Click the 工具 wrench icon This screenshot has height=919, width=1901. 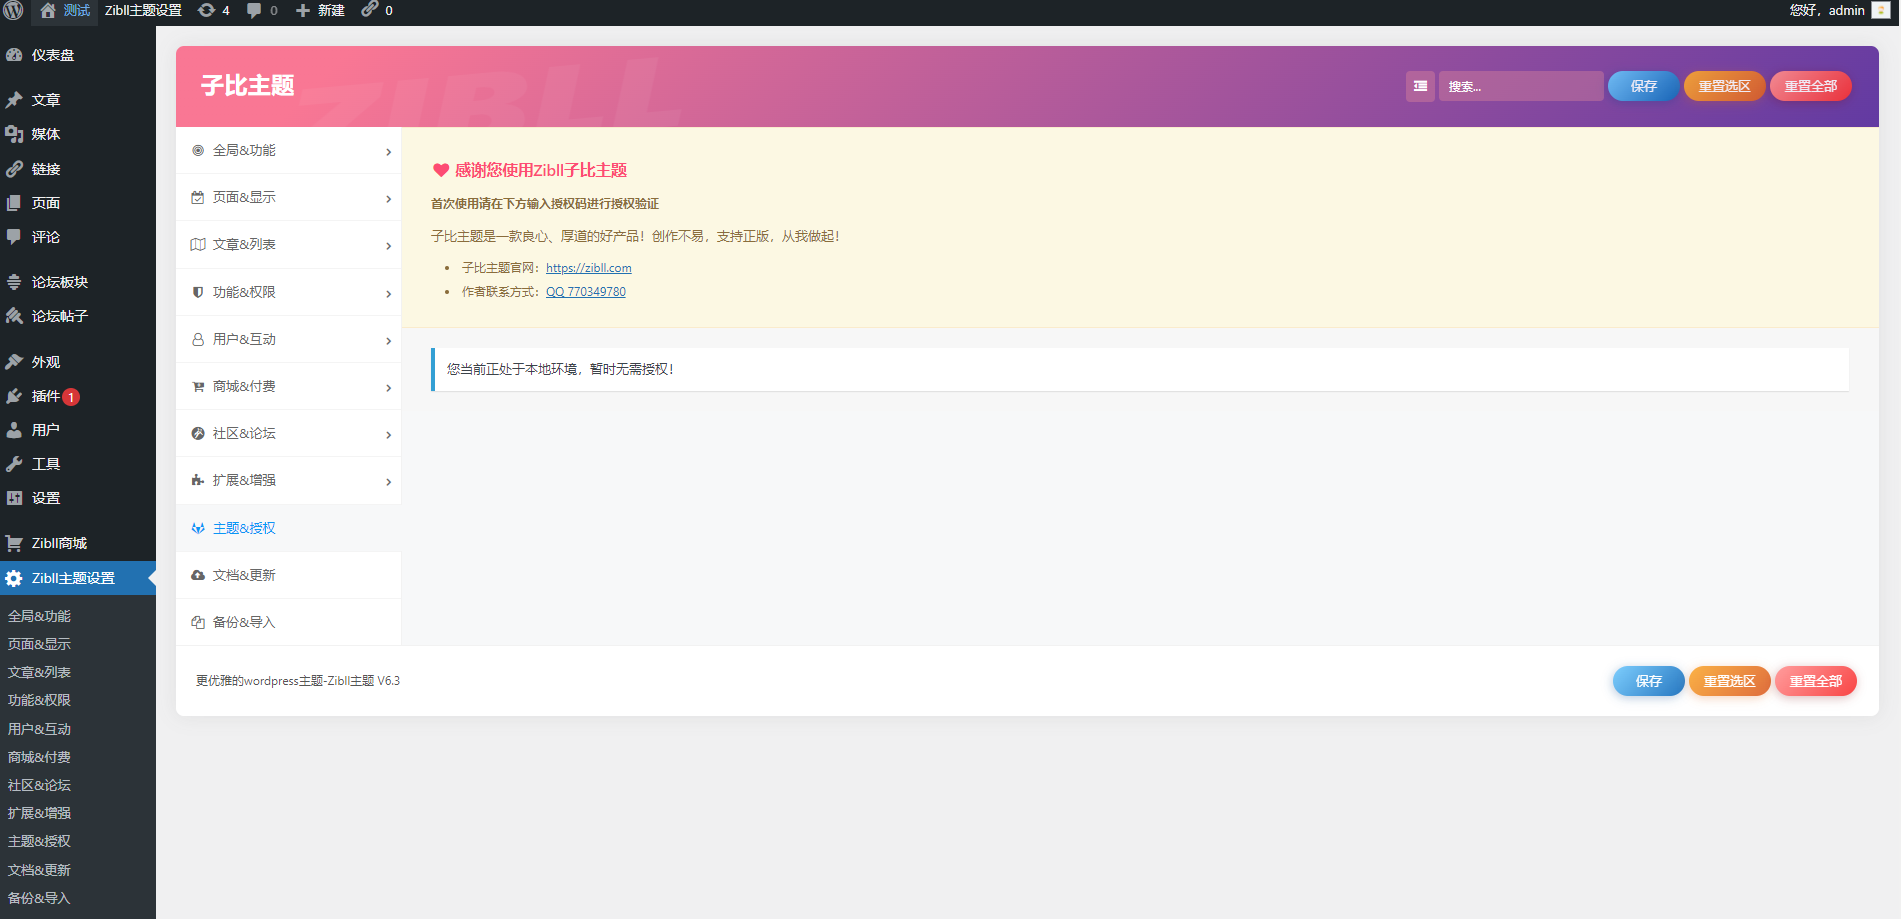14,464
